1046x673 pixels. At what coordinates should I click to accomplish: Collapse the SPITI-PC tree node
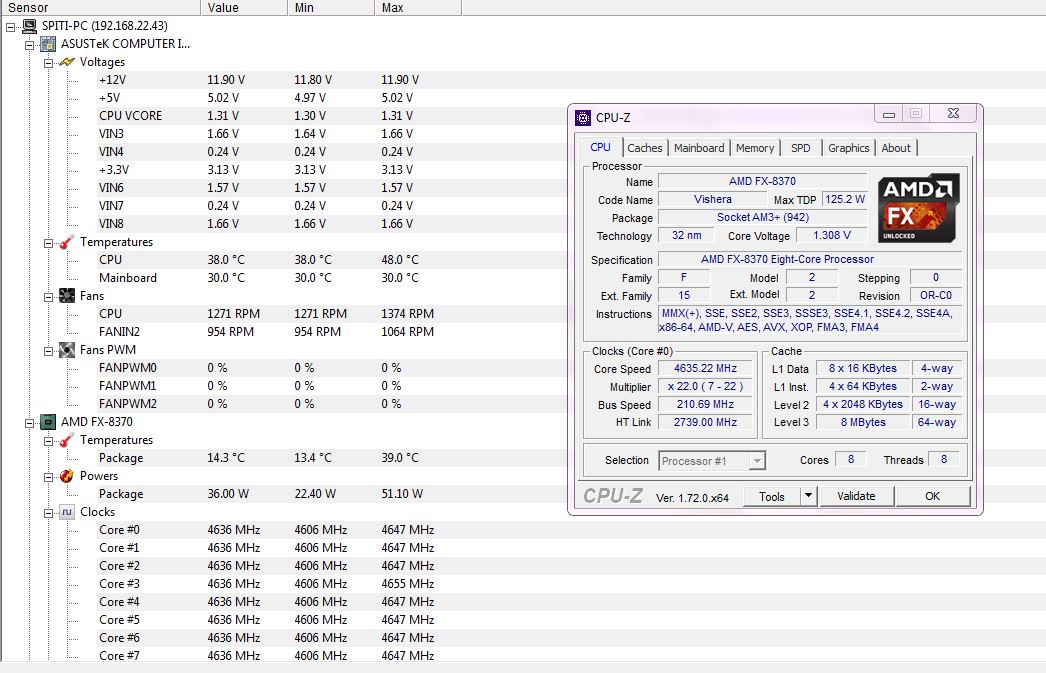tap(11, 27)
